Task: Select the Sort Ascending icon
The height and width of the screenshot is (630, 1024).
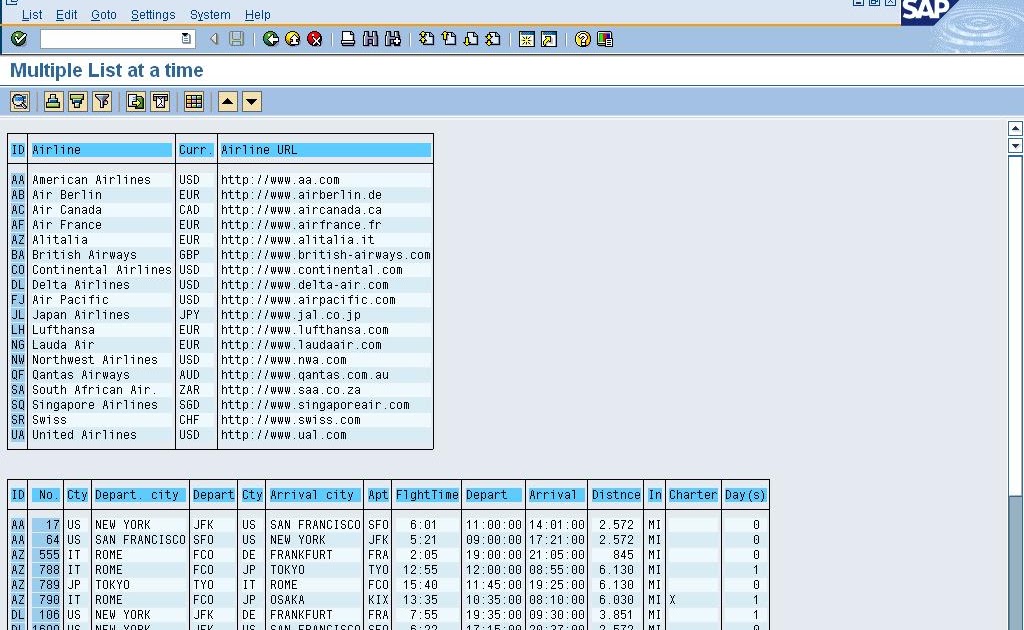Action: pos(53,101)
